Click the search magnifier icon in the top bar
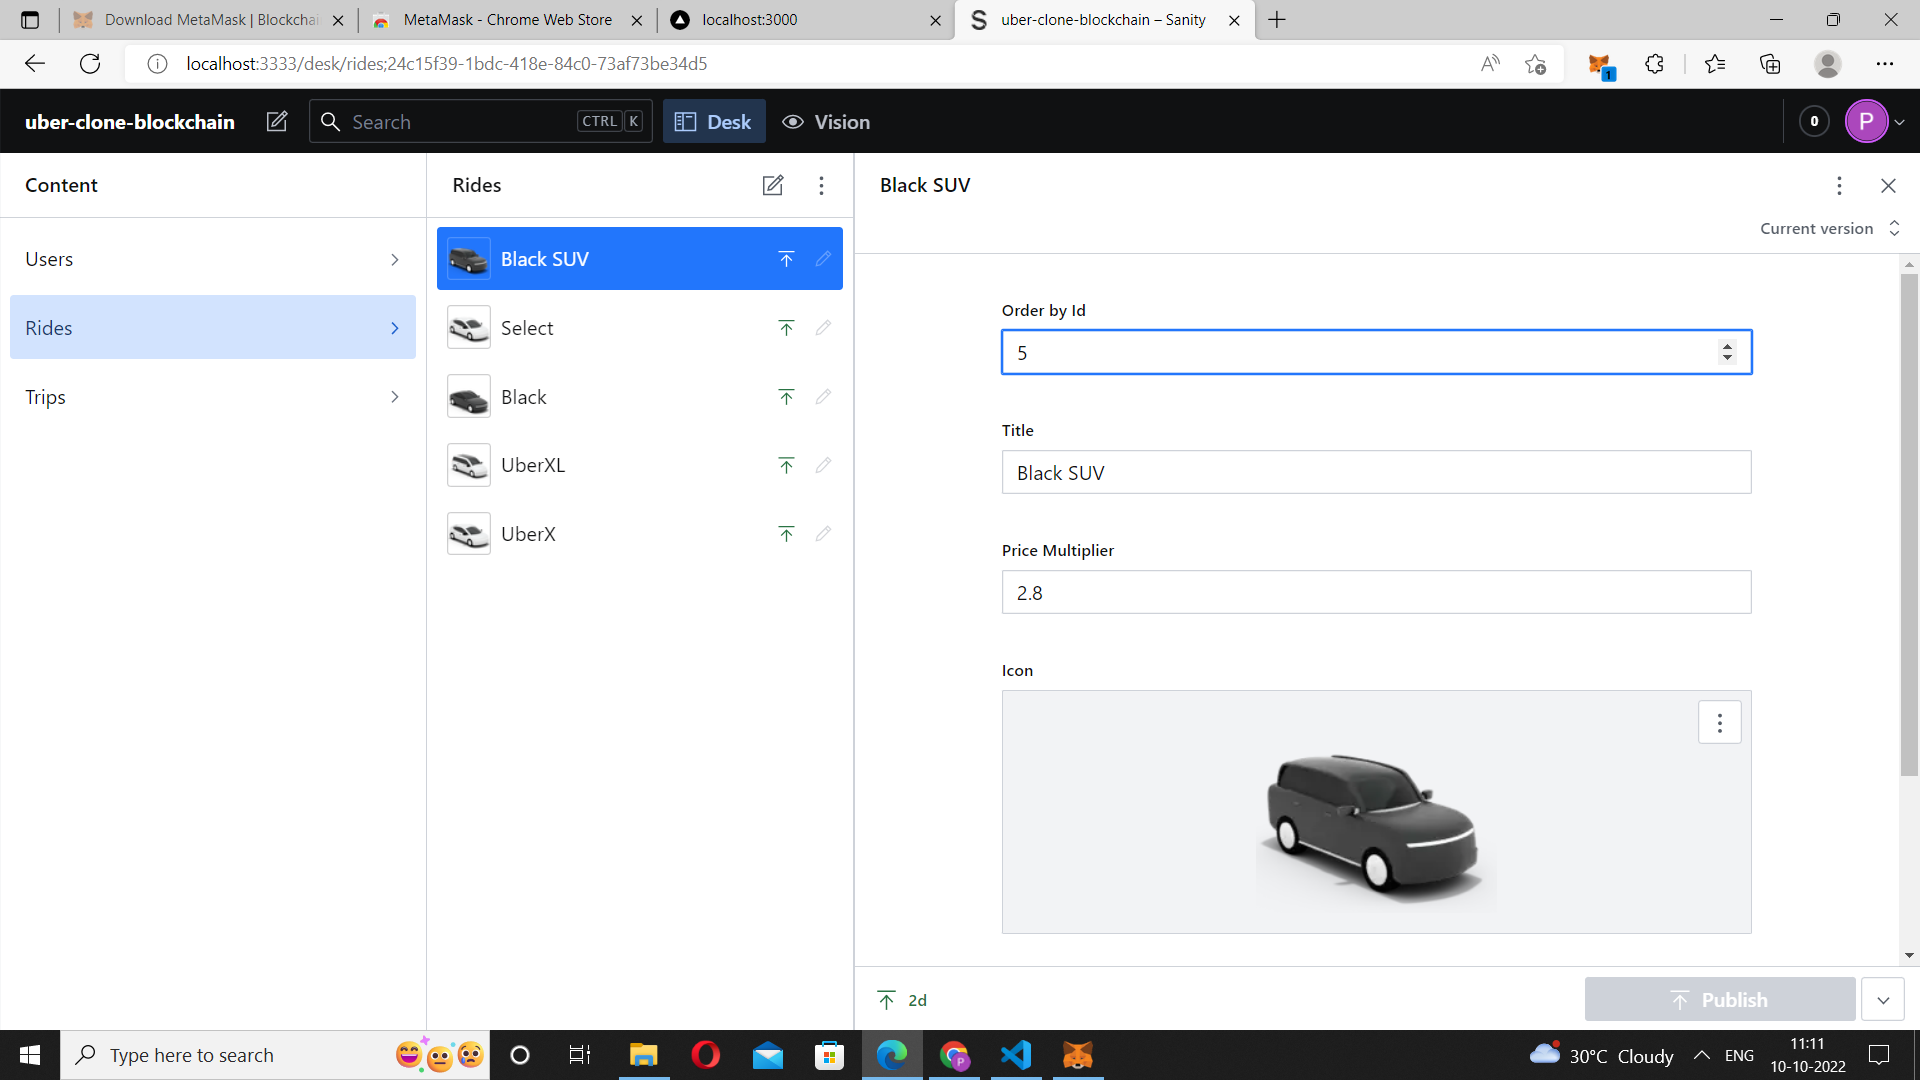 click(x=330, y=121)
